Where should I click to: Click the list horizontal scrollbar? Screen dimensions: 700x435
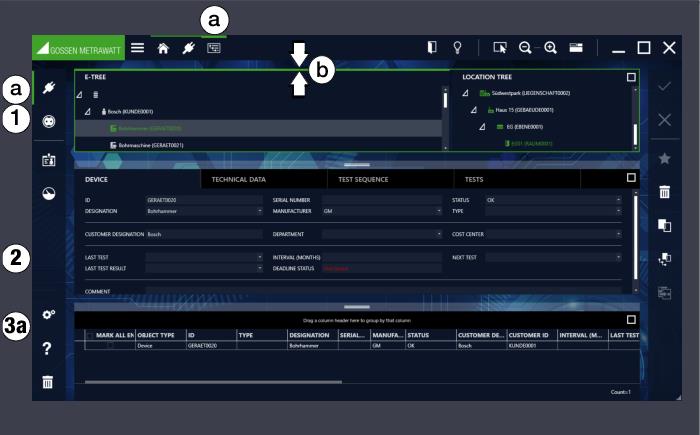click(x=213, y=382)
